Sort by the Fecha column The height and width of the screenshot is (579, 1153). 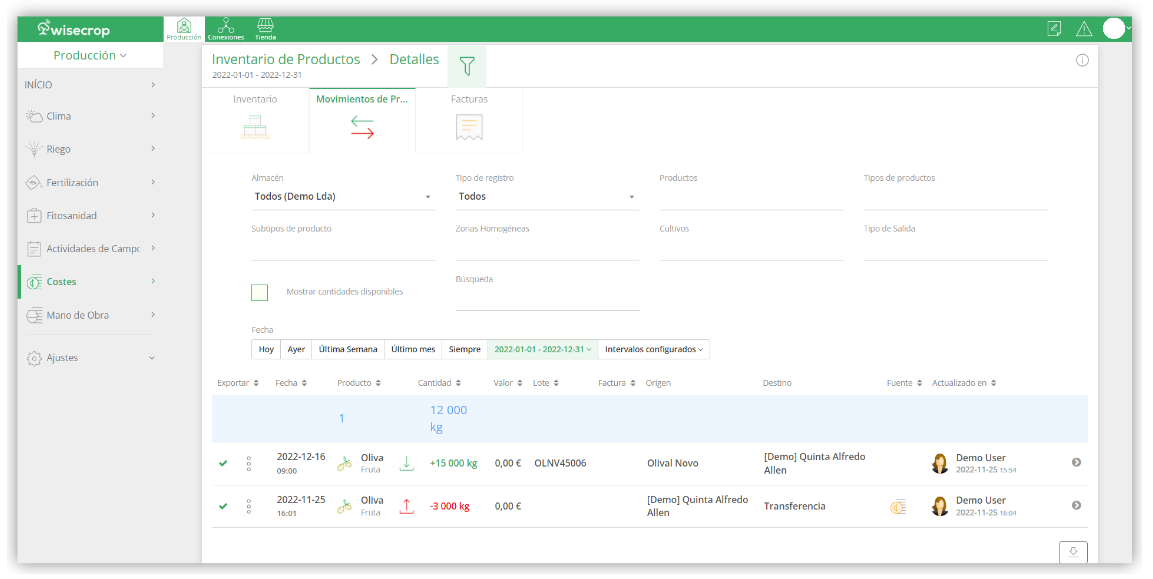click(291, 383)
